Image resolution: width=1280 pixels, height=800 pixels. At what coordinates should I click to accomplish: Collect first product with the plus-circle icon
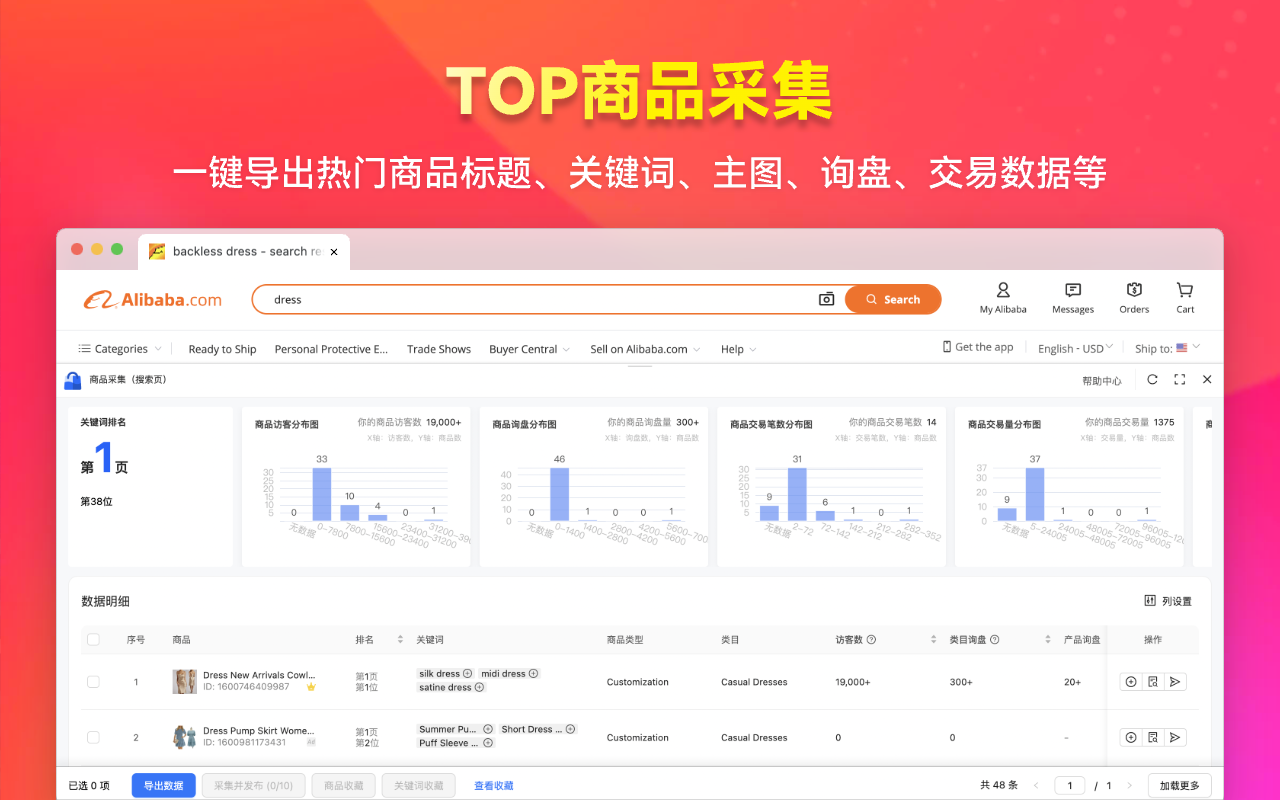(x=1131, y=681)
